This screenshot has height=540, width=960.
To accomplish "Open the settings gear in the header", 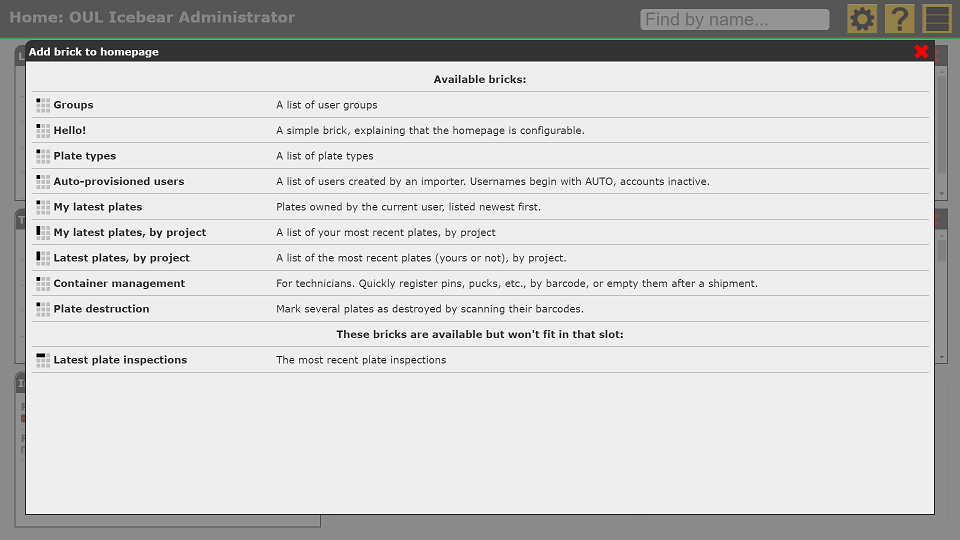I will point(862,19).
